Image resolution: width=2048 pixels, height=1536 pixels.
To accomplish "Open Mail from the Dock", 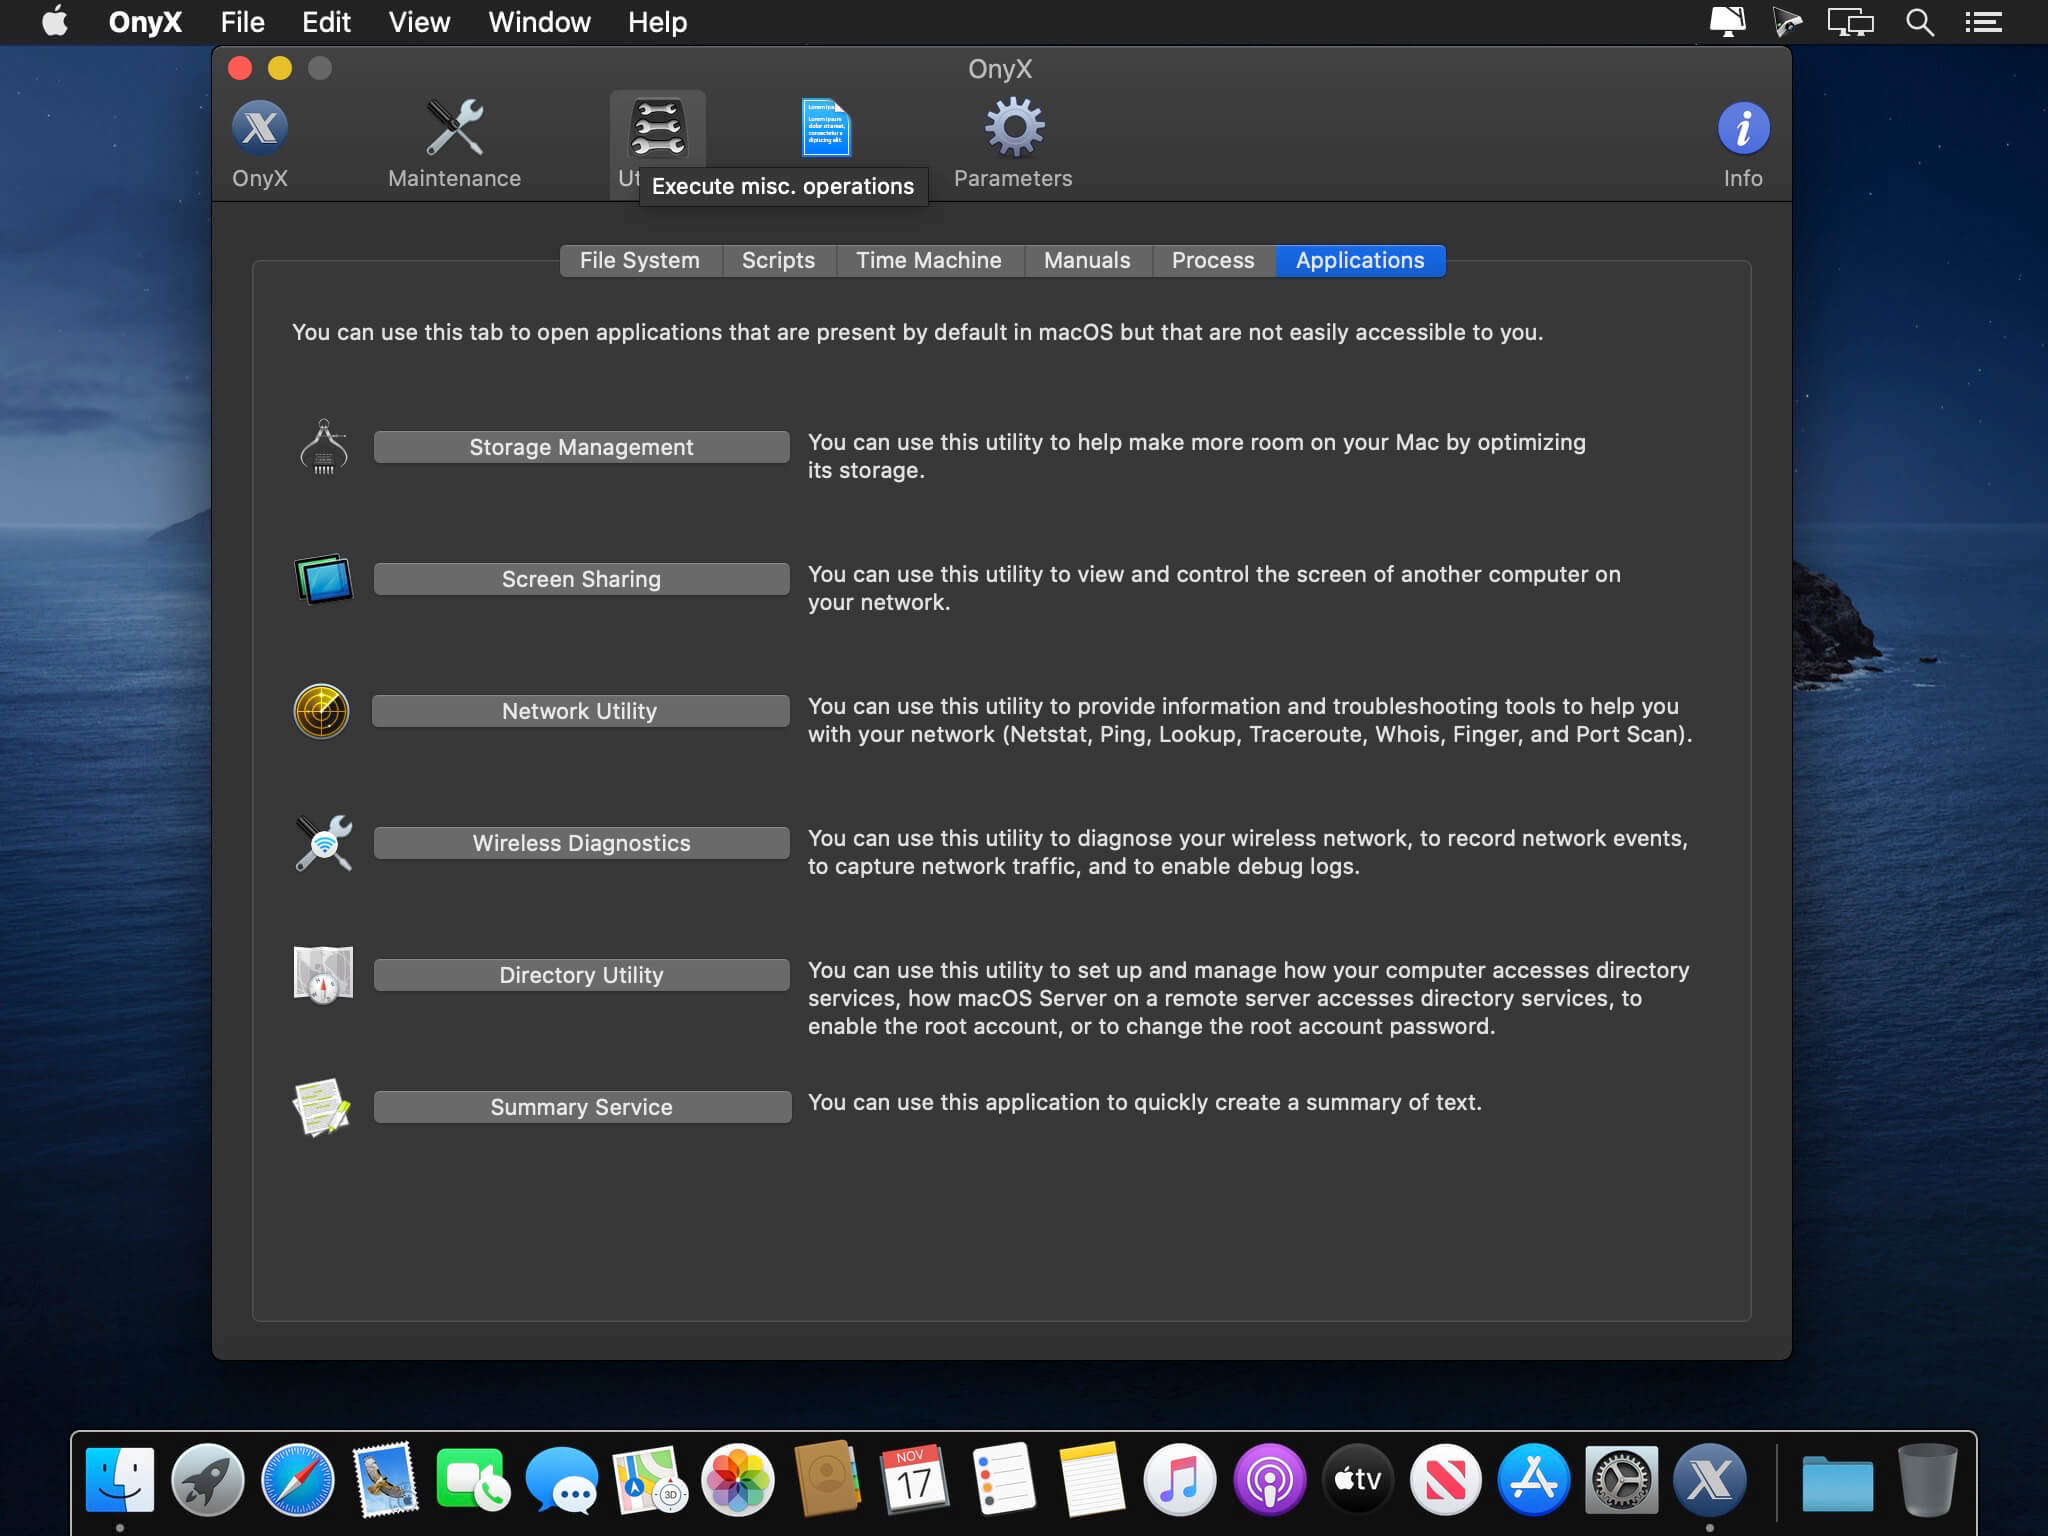I will (x=385, y=1480).
